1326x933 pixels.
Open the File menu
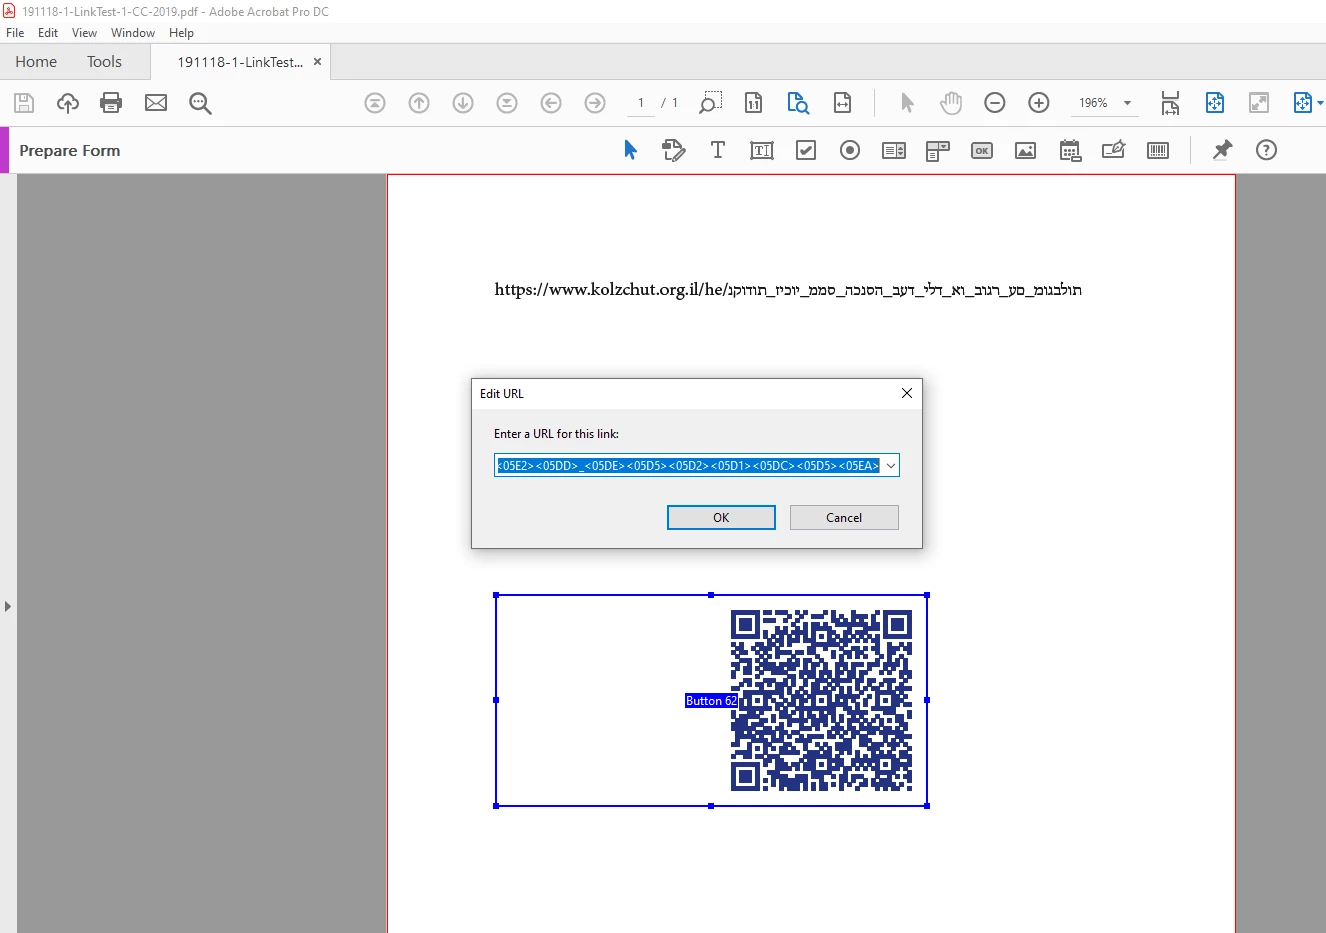[x=15, y=33]
